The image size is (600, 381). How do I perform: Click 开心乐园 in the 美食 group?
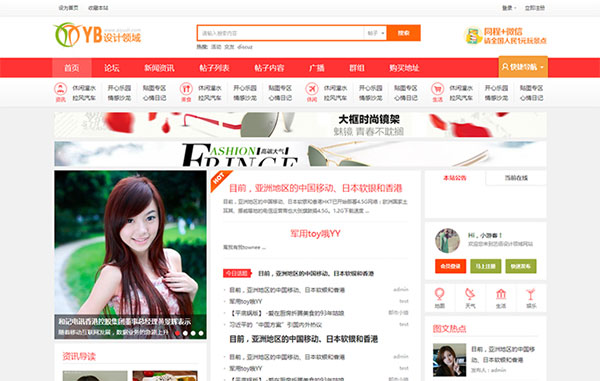pyautogui.click(x=245, y=88)
